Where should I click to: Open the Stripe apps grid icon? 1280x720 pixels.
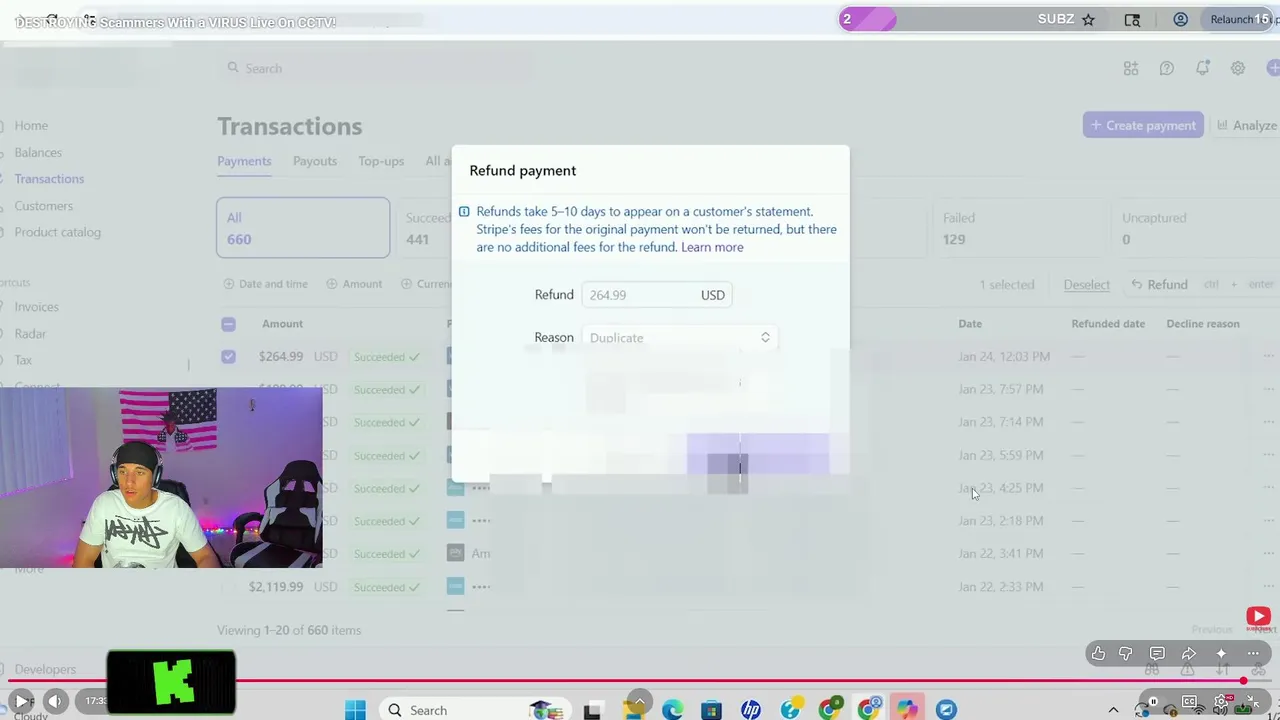click(x=1131, y=68)
